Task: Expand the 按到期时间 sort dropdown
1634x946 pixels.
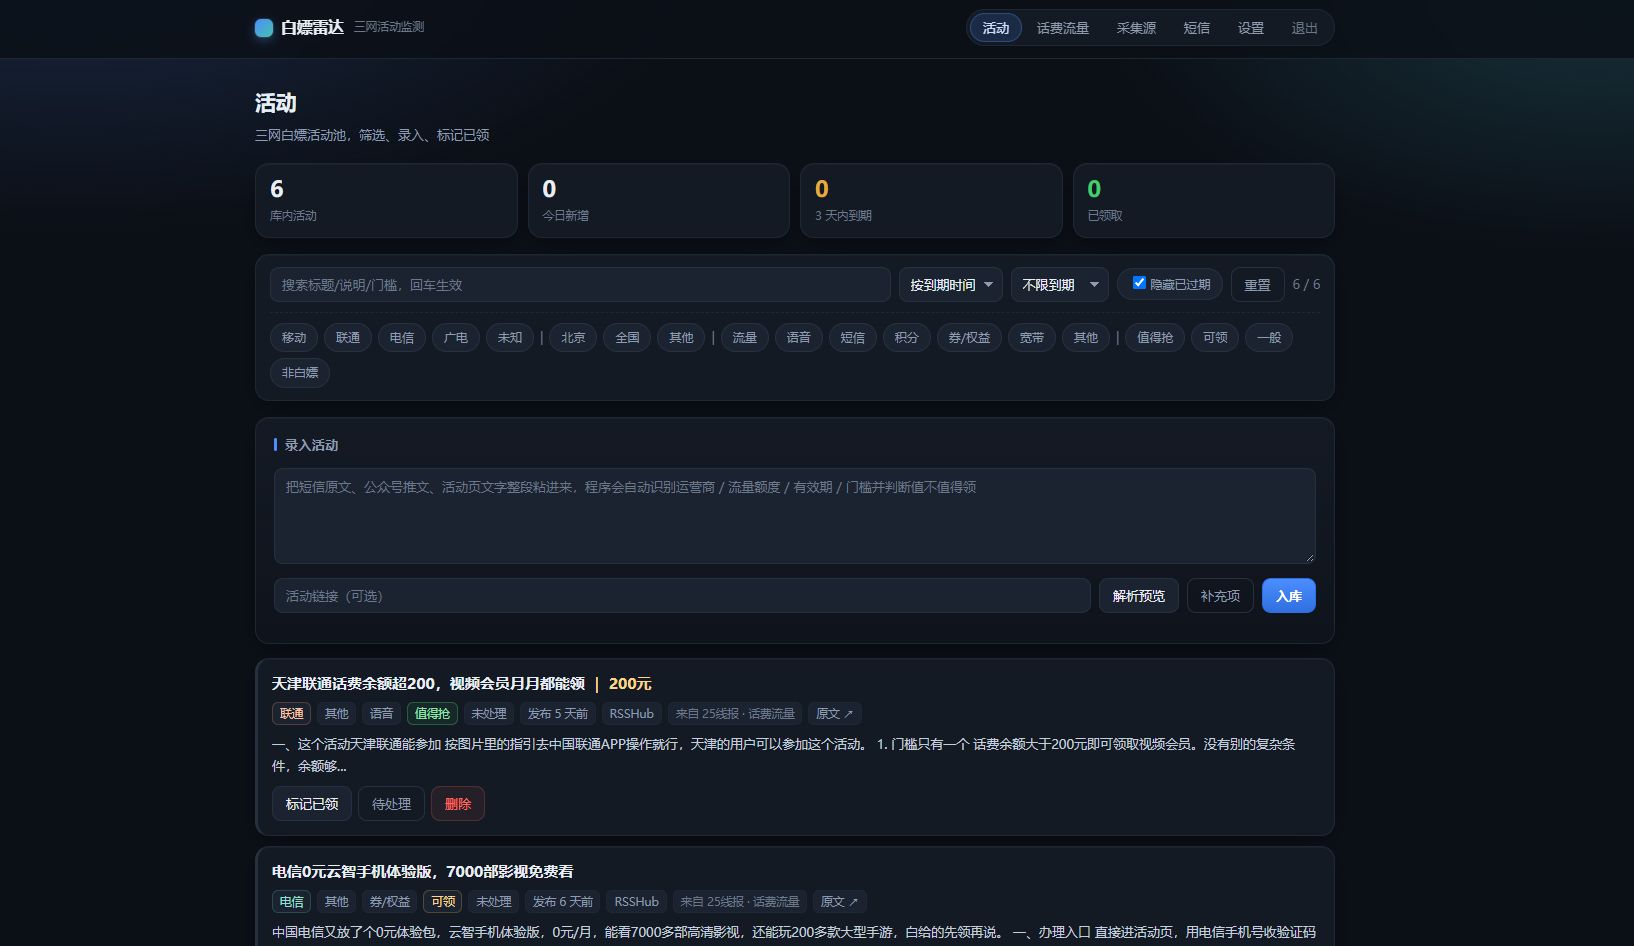Action: pyautogui.click(x=951, y=285)
